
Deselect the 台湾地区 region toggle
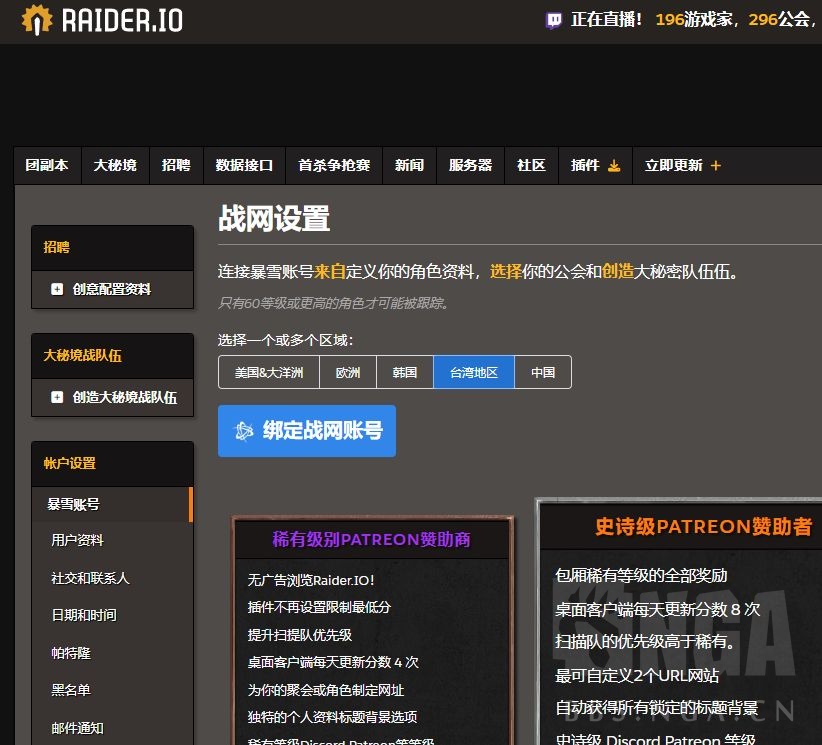coord(474,371)
